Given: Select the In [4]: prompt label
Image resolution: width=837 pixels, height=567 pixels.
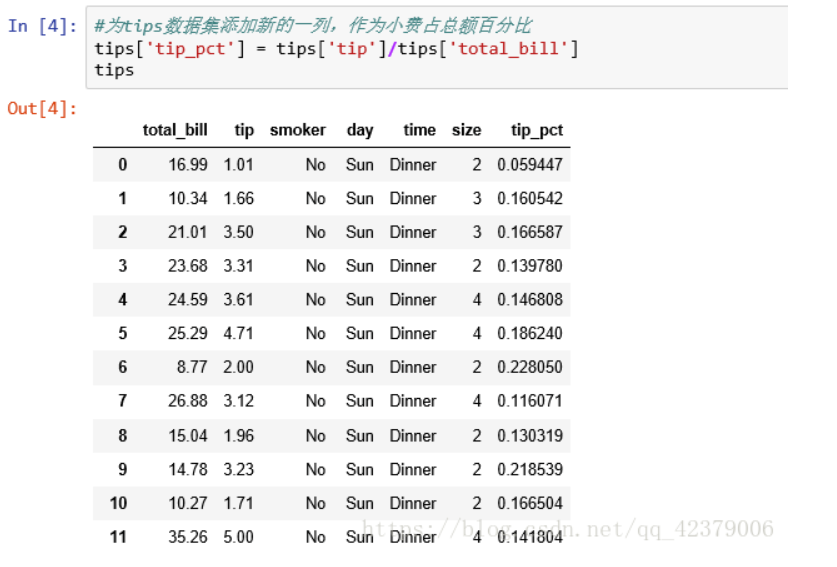Looking at the screenshot, I should [x=43, y=26].
